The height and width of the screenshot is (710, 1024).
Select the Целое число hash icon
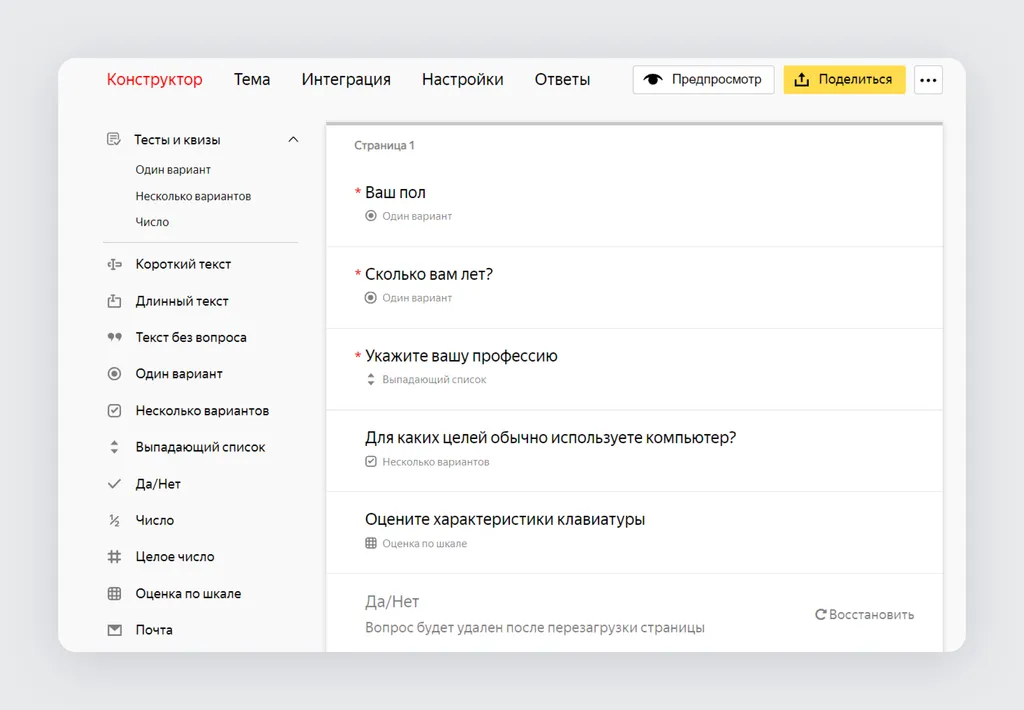pos(114,557)
